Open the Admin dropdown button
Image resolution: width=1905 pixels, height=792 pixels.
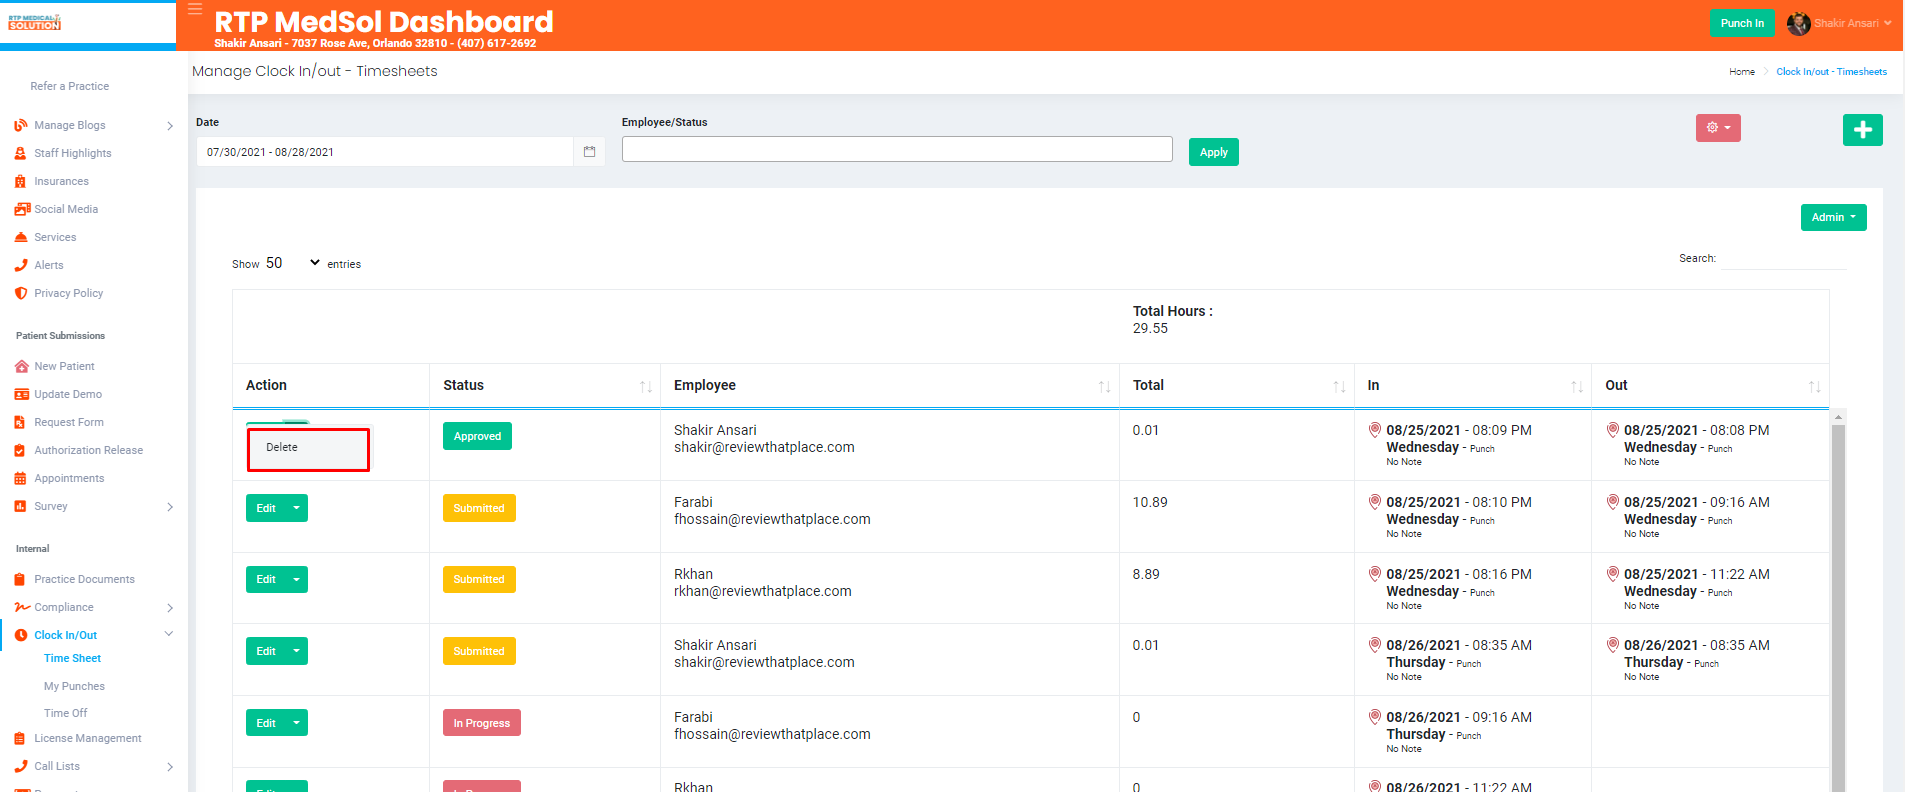pyautogui.click(x=1834, y=217)
